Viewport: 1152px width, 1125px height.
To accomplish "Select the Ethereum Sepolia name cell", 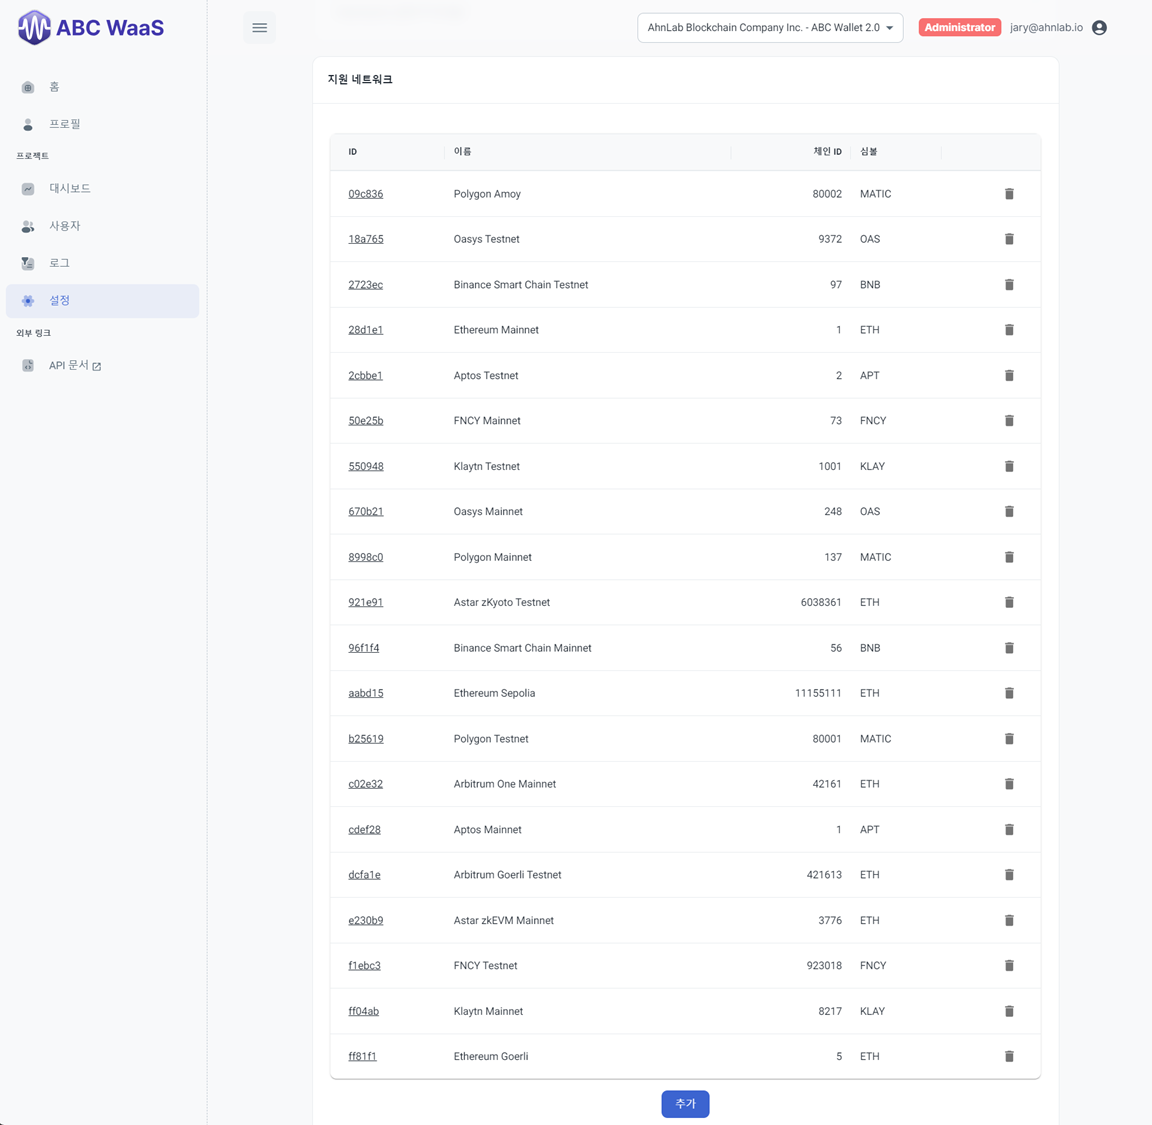I will [x=494, y=693].
